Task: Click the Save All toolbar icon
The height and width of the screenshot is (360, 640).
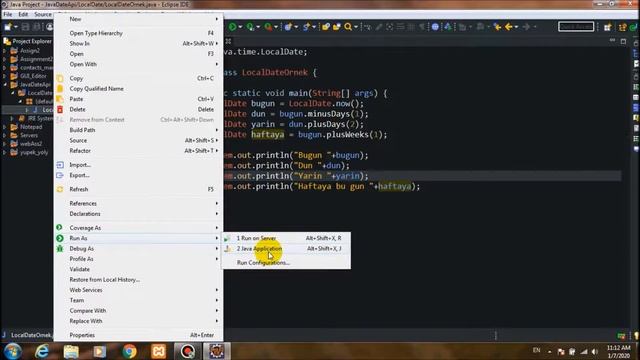Action: (x=36, y=27)
